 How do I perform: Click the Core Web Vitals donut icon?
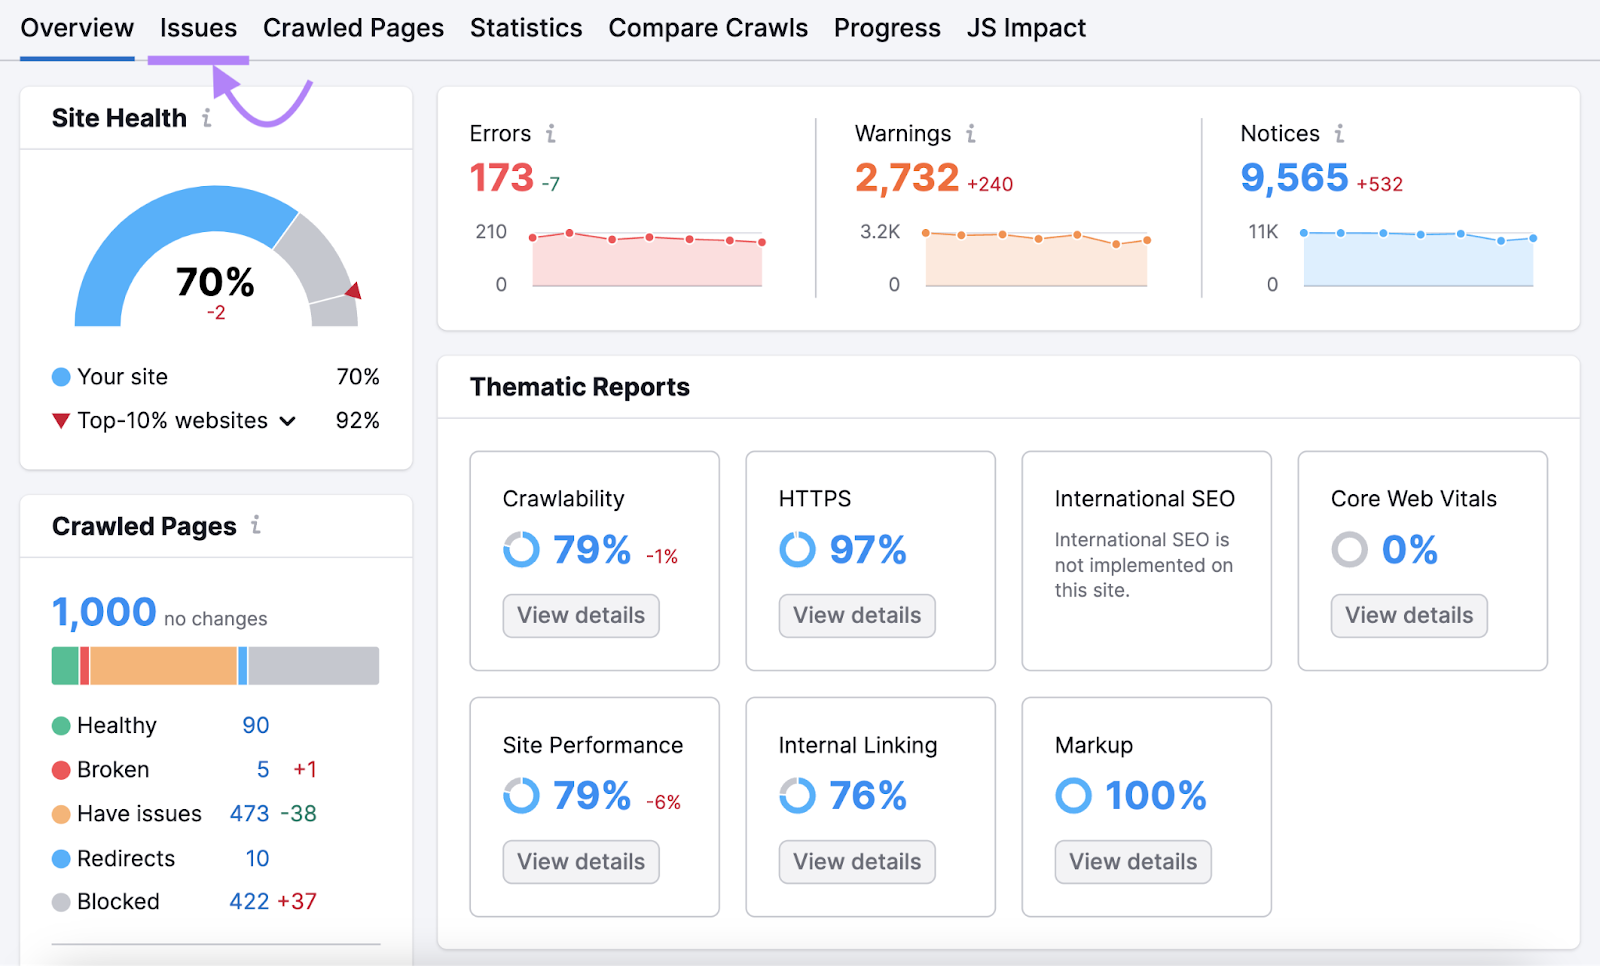point(1349,549)
